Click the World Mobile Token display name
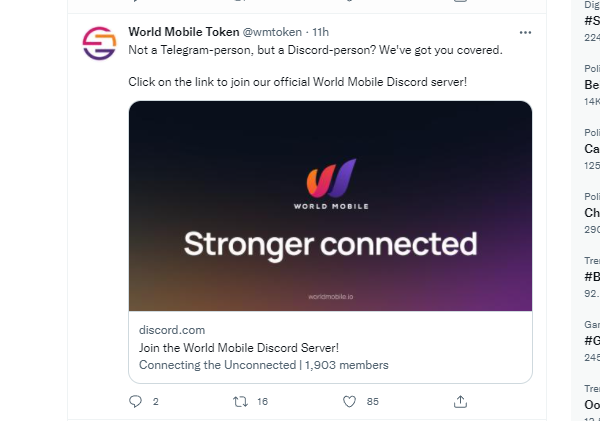The height and width of the screenshot is (421, 600). coord(184,32)
